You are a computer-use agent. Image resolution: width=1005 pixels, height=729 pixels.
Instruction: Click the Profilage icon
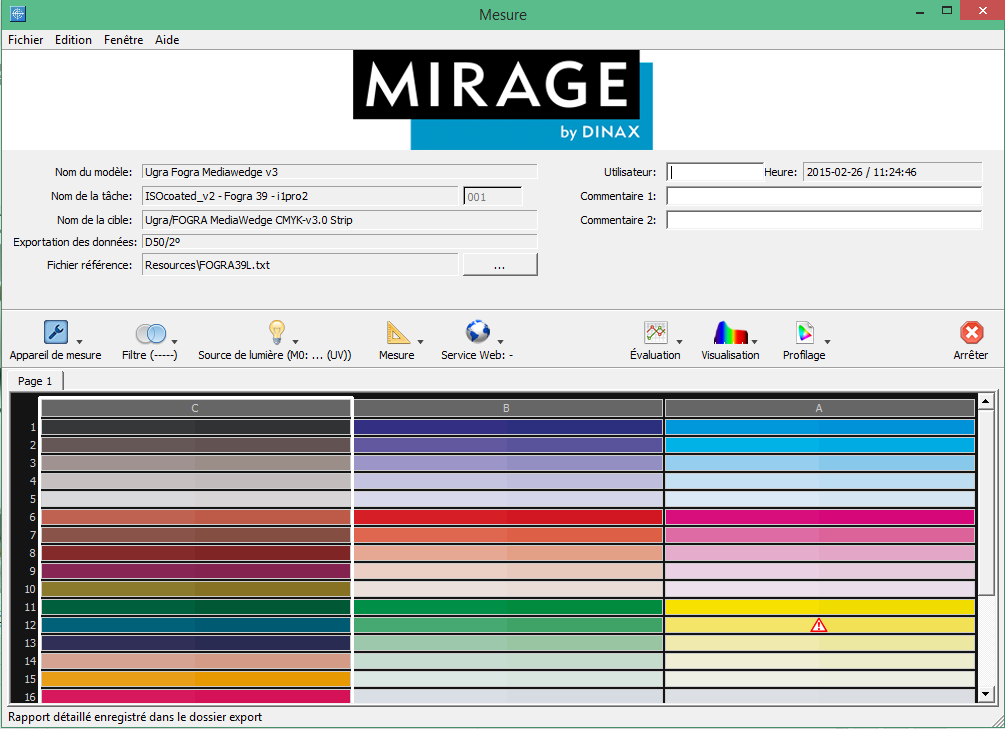click(x=804, y=332)
